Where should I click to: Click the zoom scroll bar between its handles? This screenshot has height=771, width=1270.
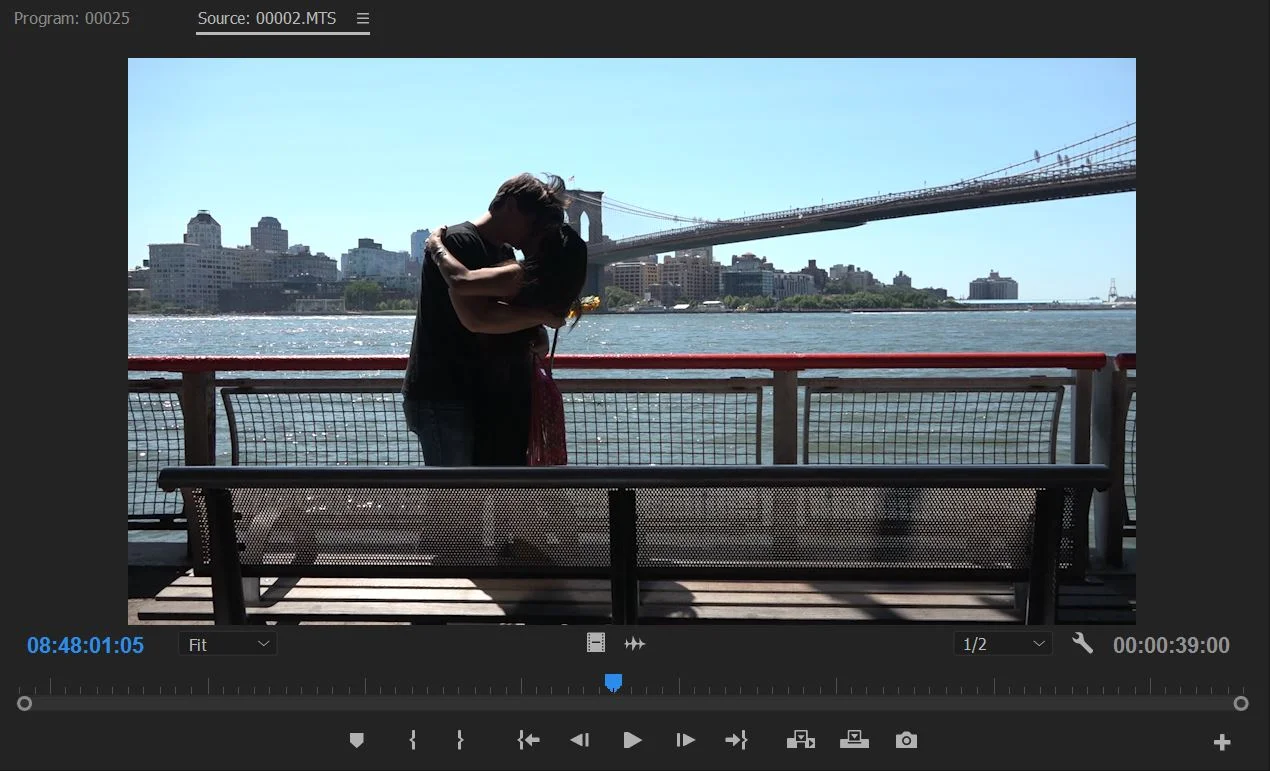(632, 704)
